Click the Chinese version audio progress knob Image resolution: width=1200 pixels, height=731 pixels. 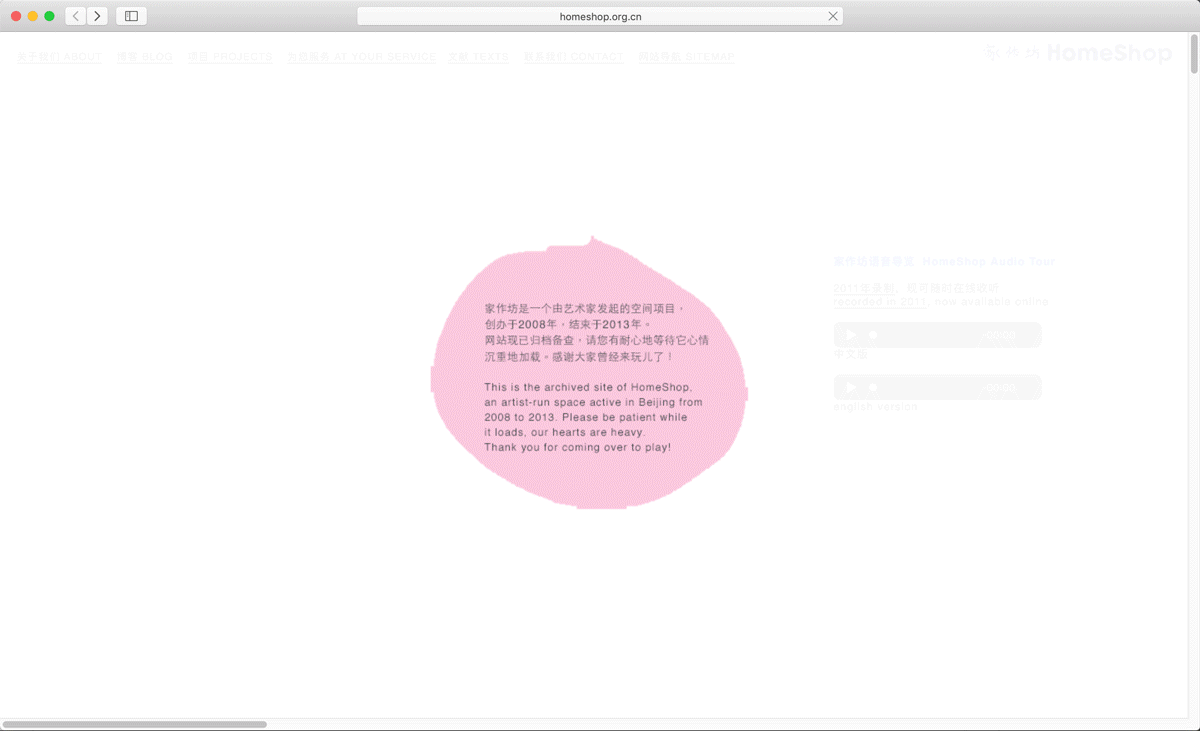coord(873,335)
